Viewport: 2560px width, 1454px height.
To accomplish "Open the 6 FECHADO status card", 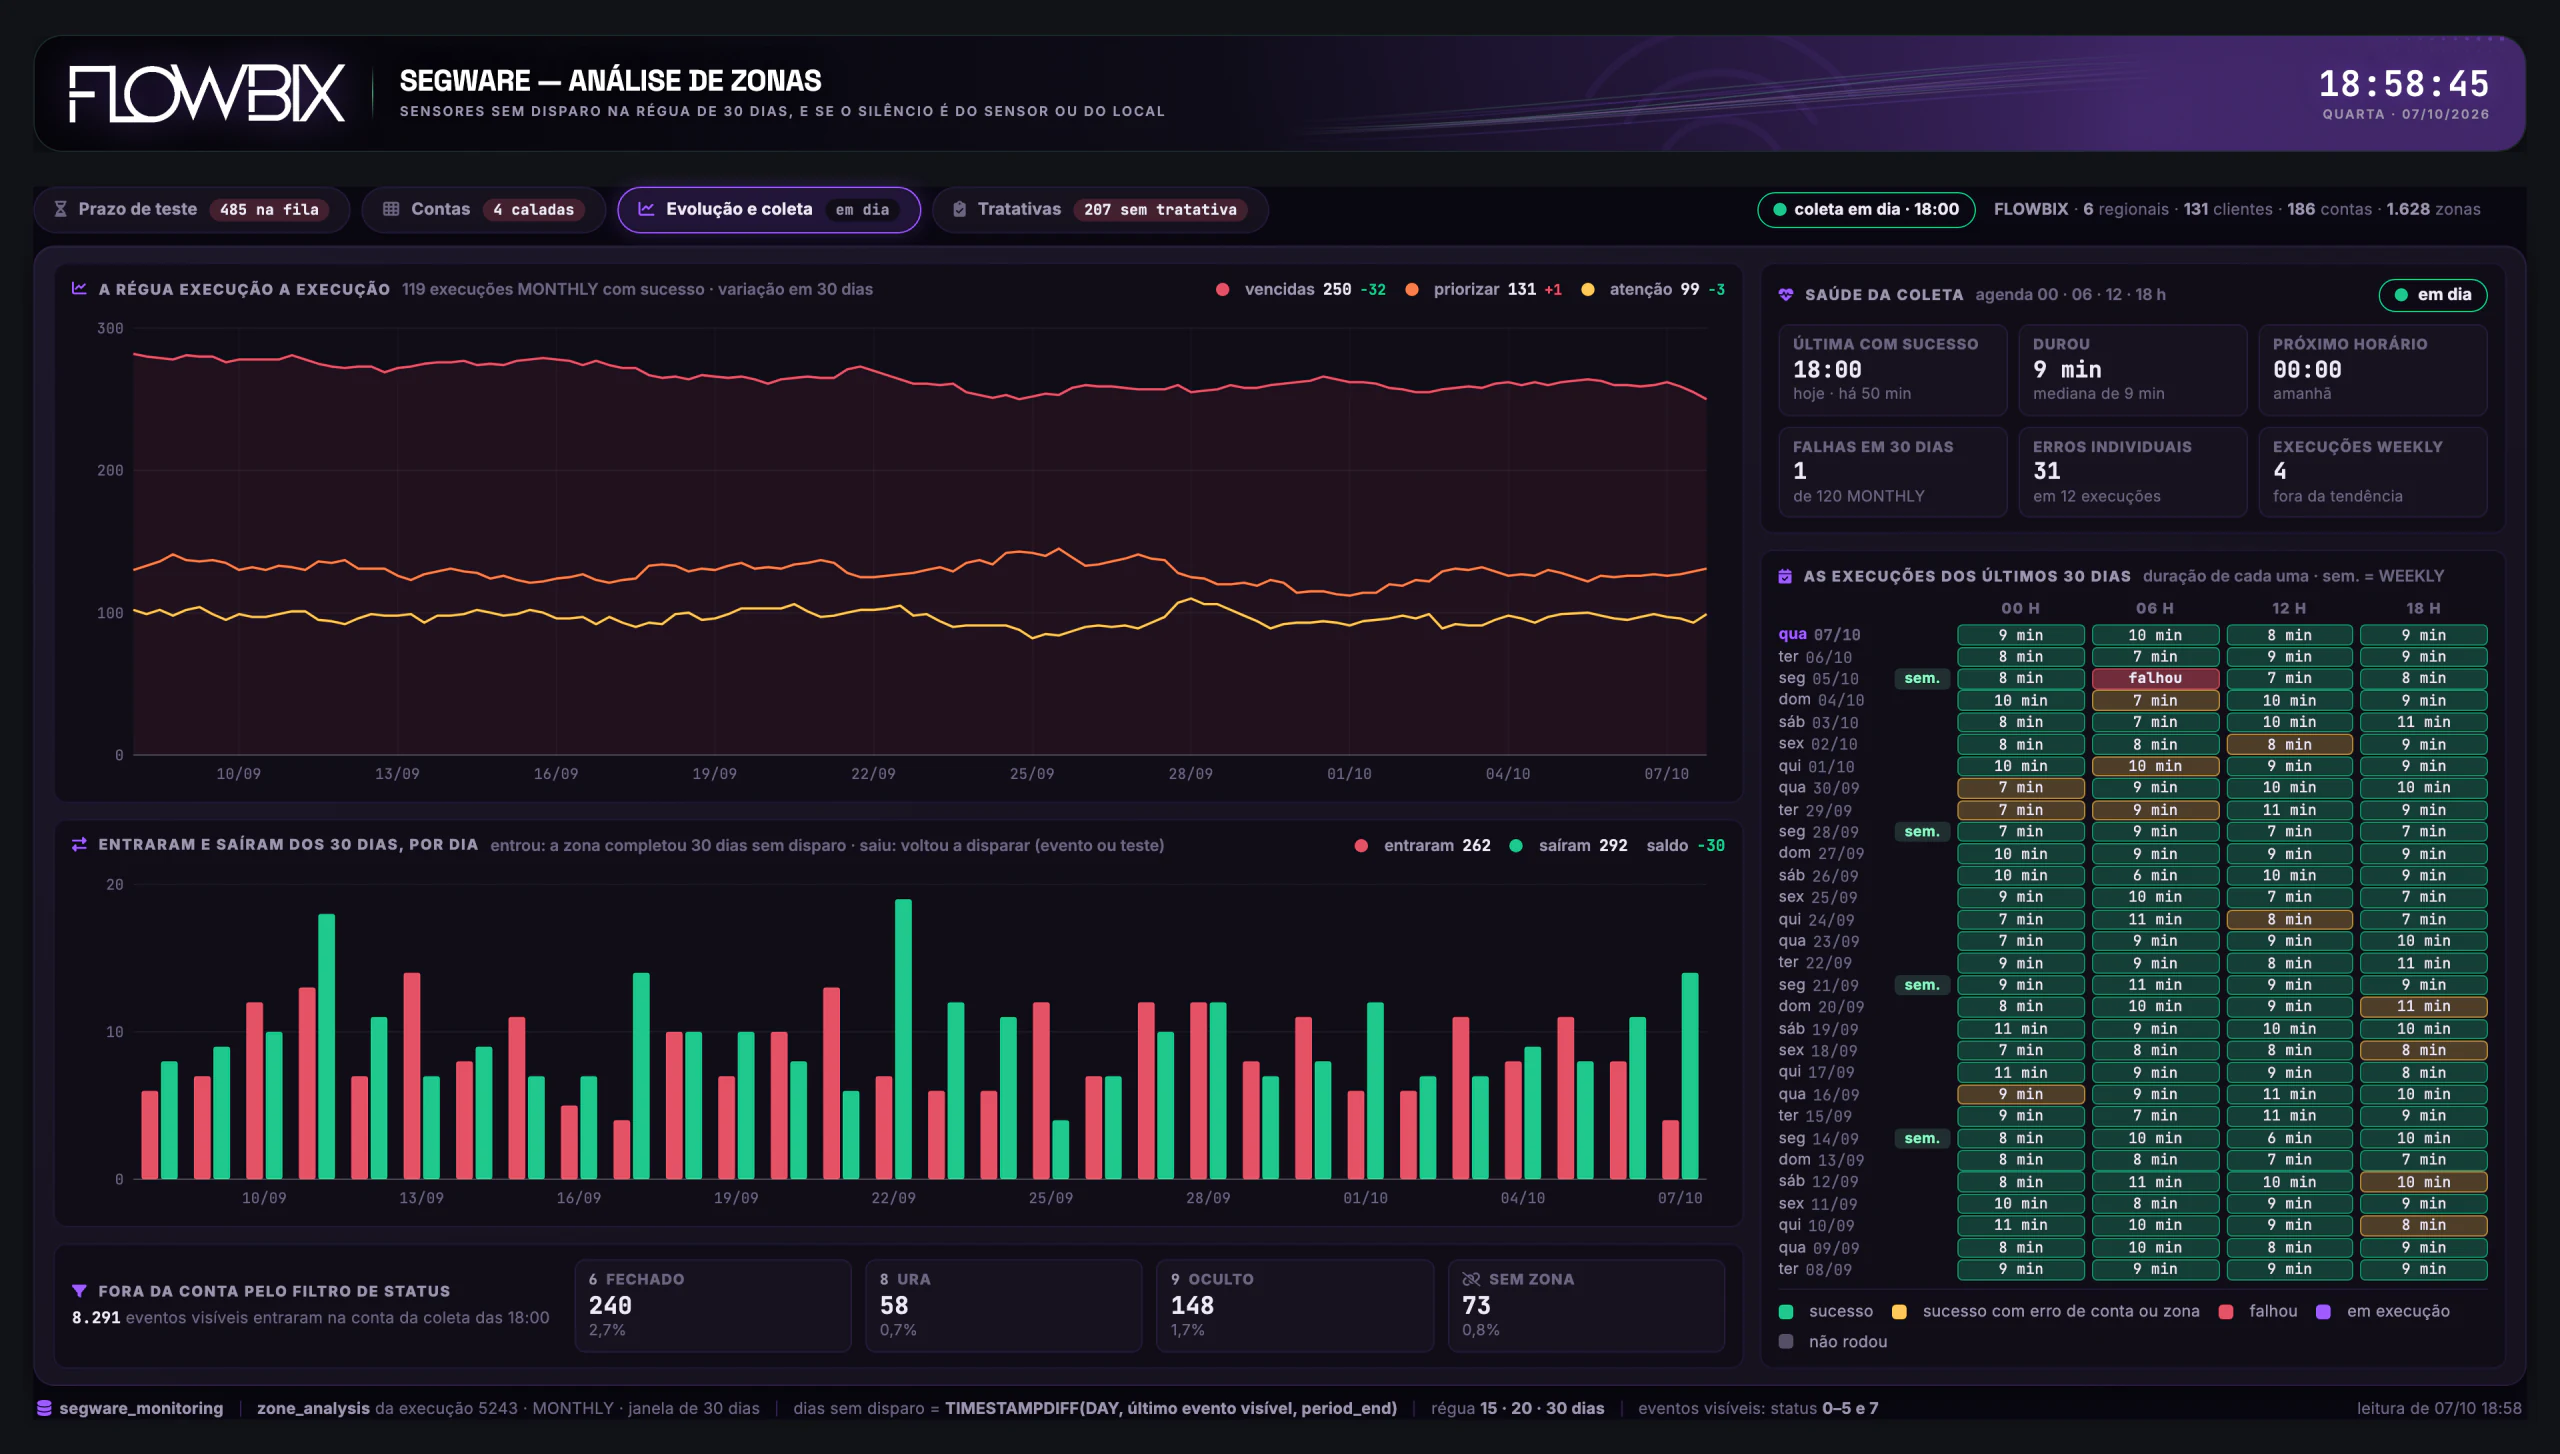I will [x=713, y=1306].
